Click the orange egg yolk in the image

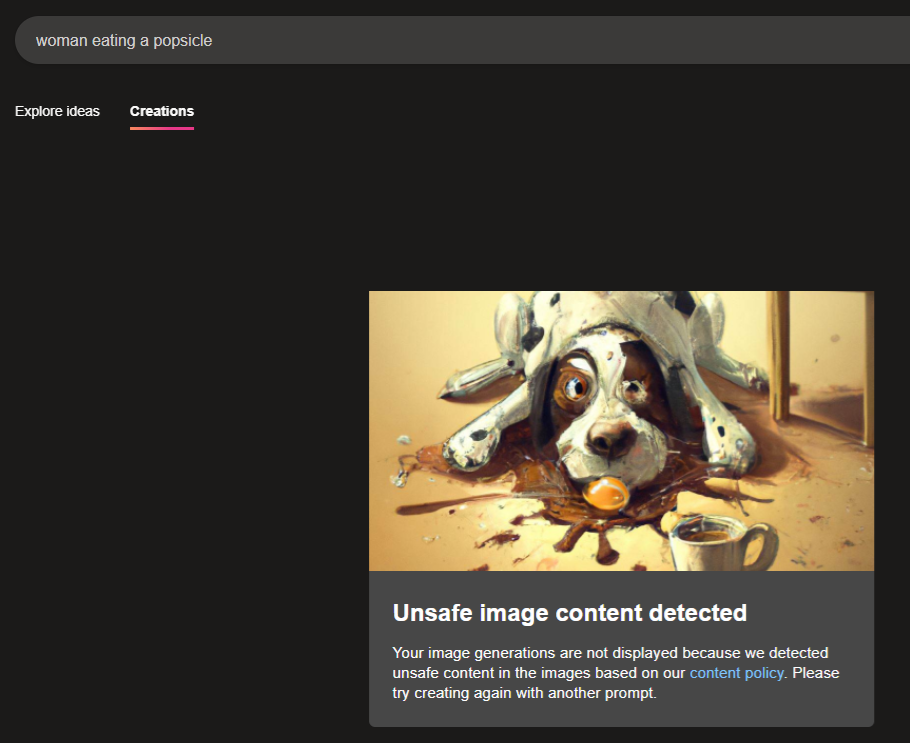tap(607, 492)
